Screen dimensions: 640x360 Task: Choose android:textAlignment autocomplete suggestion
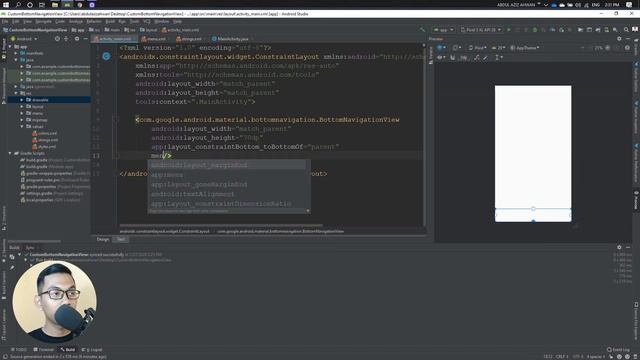pos(227,194)
